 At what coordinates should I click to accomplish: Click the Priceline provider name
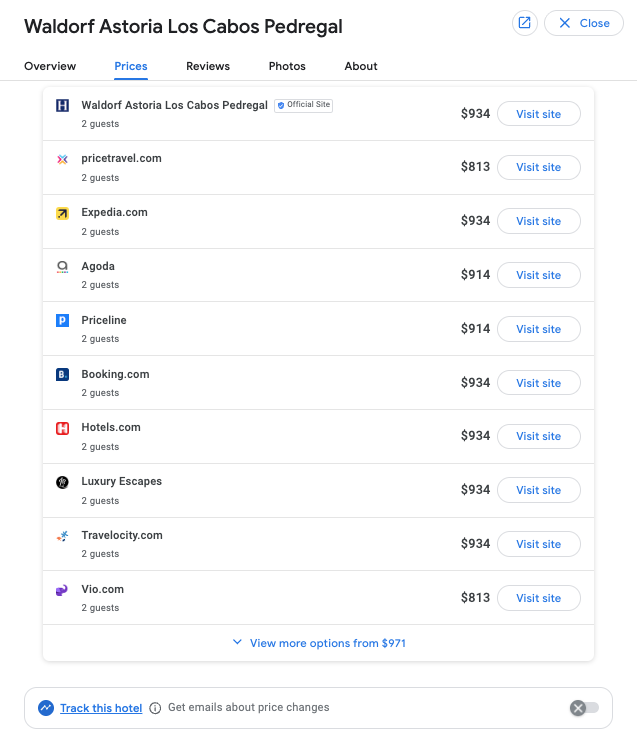[x=104, y=320]
